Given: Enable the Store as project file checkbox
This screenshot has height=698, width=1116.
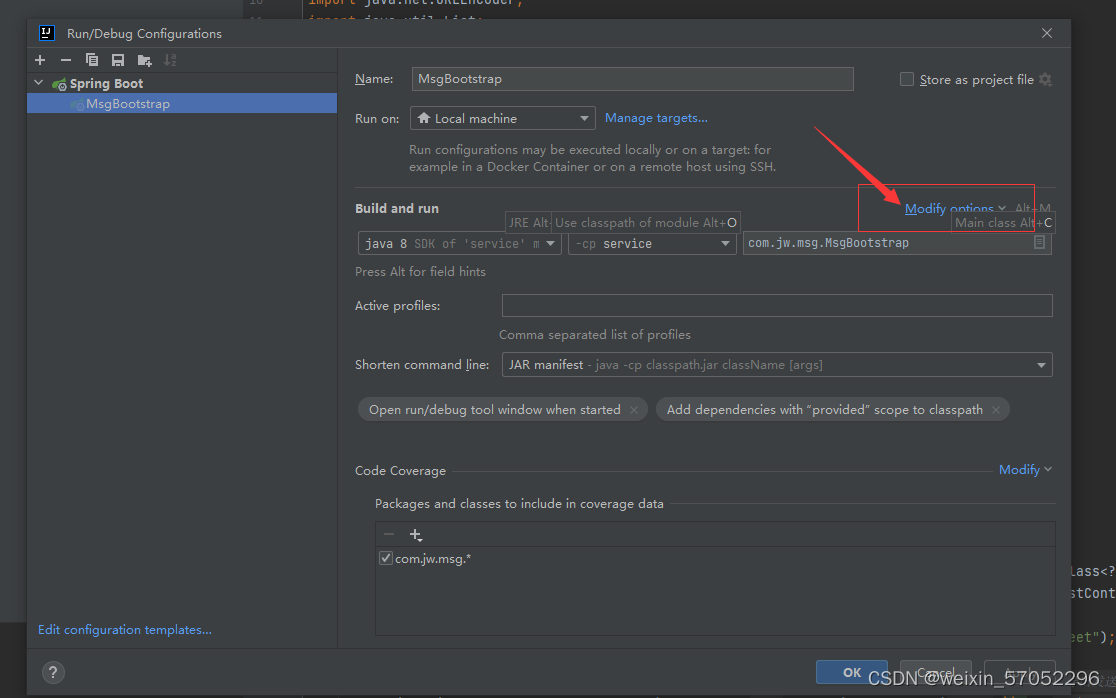Looking at the screenshot, I should click(906, 79).
